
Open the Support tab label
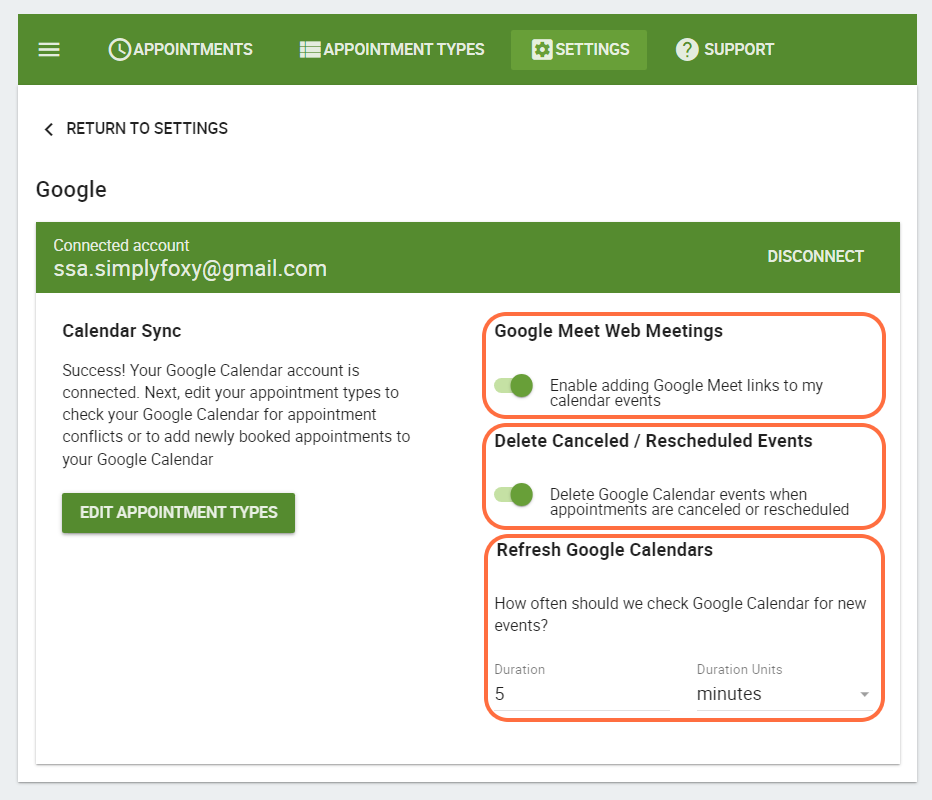pyautogui.click(x=739, y=49)
